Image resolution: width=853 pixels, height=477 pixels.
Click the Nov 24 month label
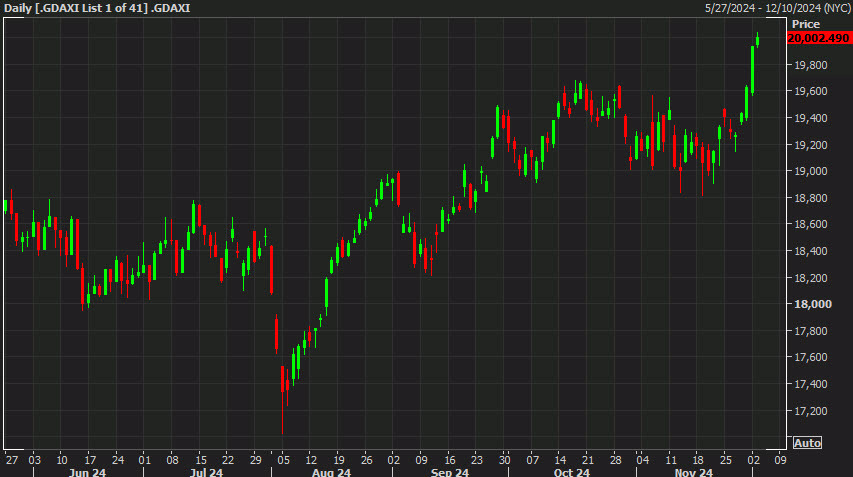pos(694,472)
